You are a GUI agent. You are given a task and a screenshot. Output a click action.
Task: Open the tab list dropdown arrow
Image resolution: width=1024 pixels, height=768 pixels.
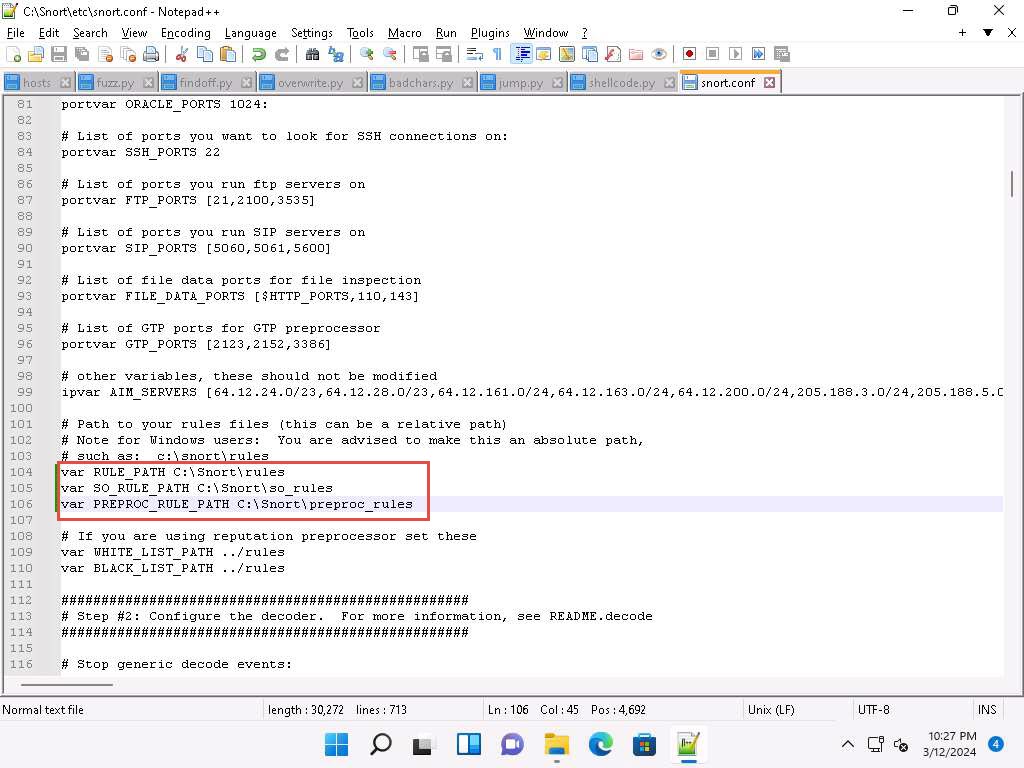coord(987,32)
